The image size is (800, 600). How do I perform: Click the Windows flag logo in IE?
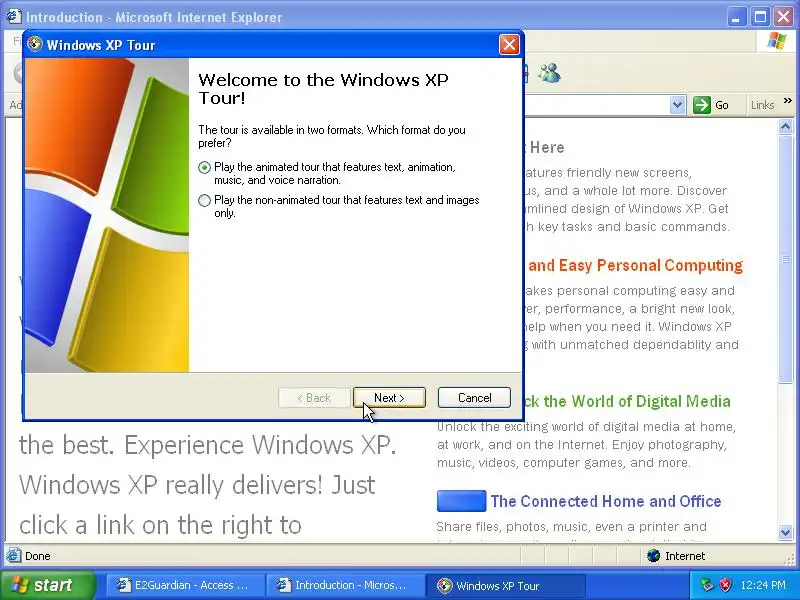tap(777, 41)
